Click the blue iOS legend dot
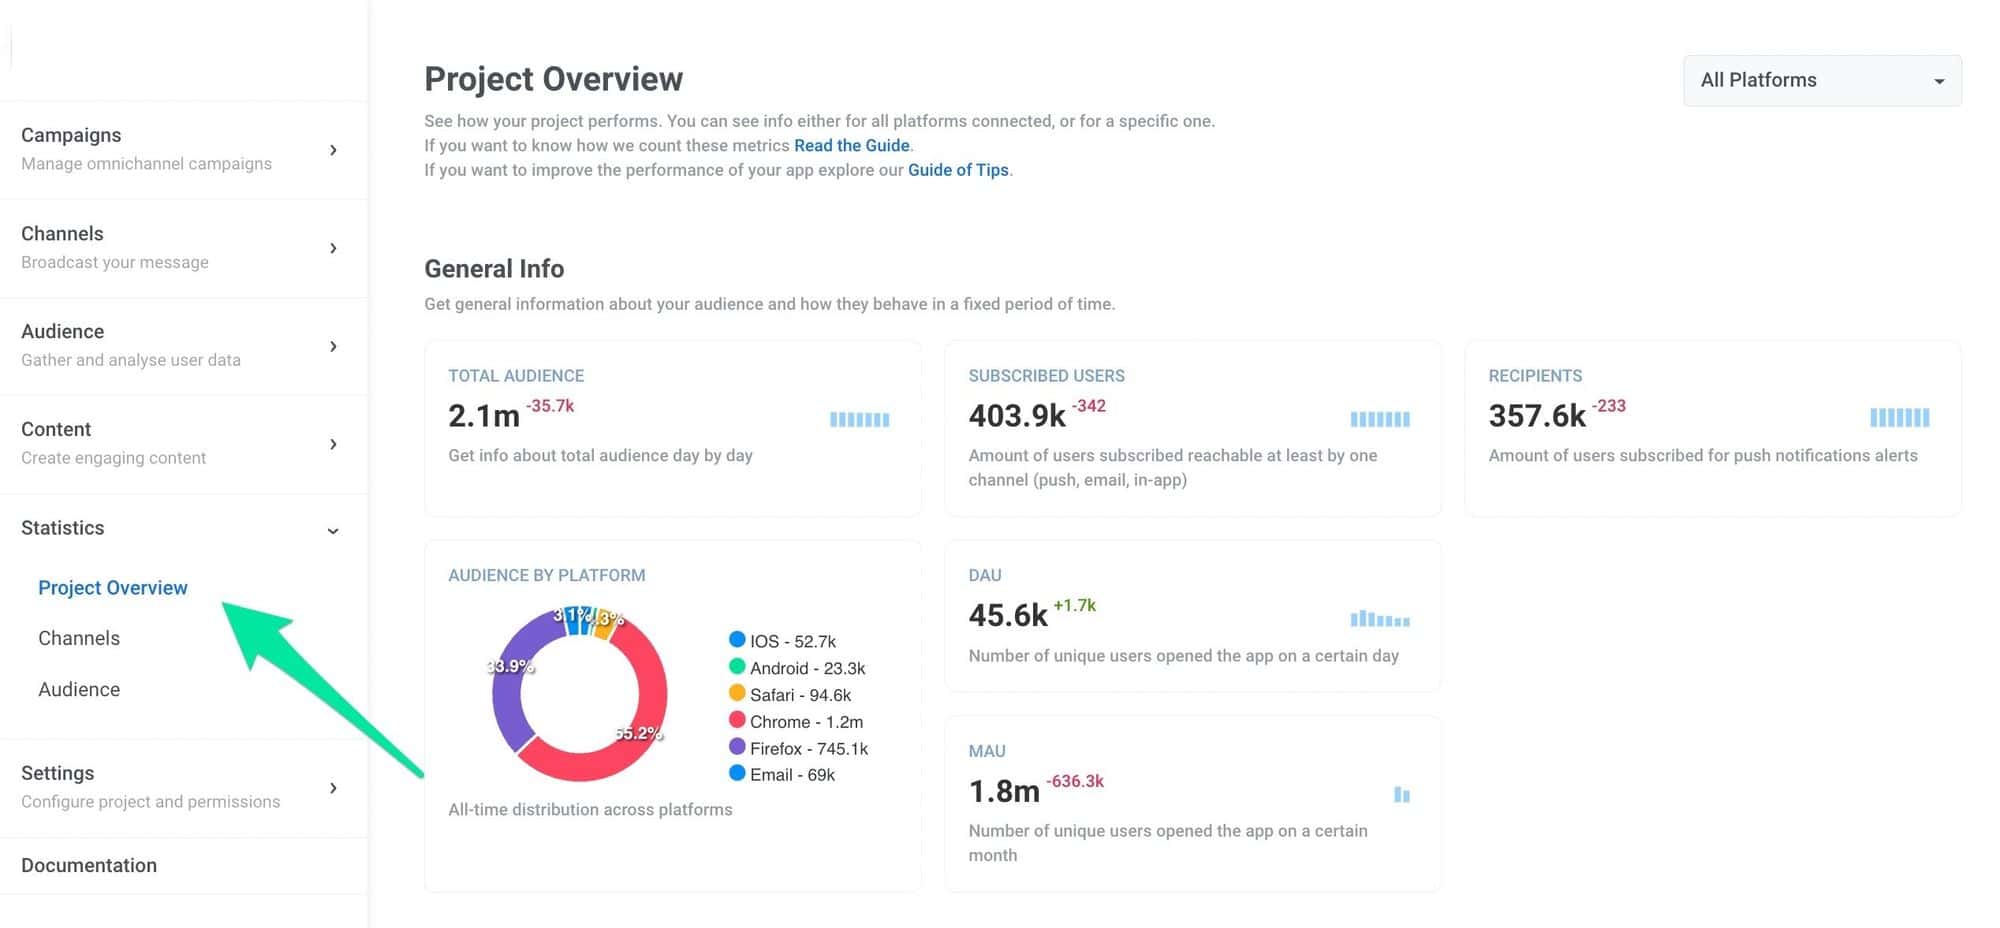Image resolution: width=2000 pixels, height=928 pixels. coord(737,640)
